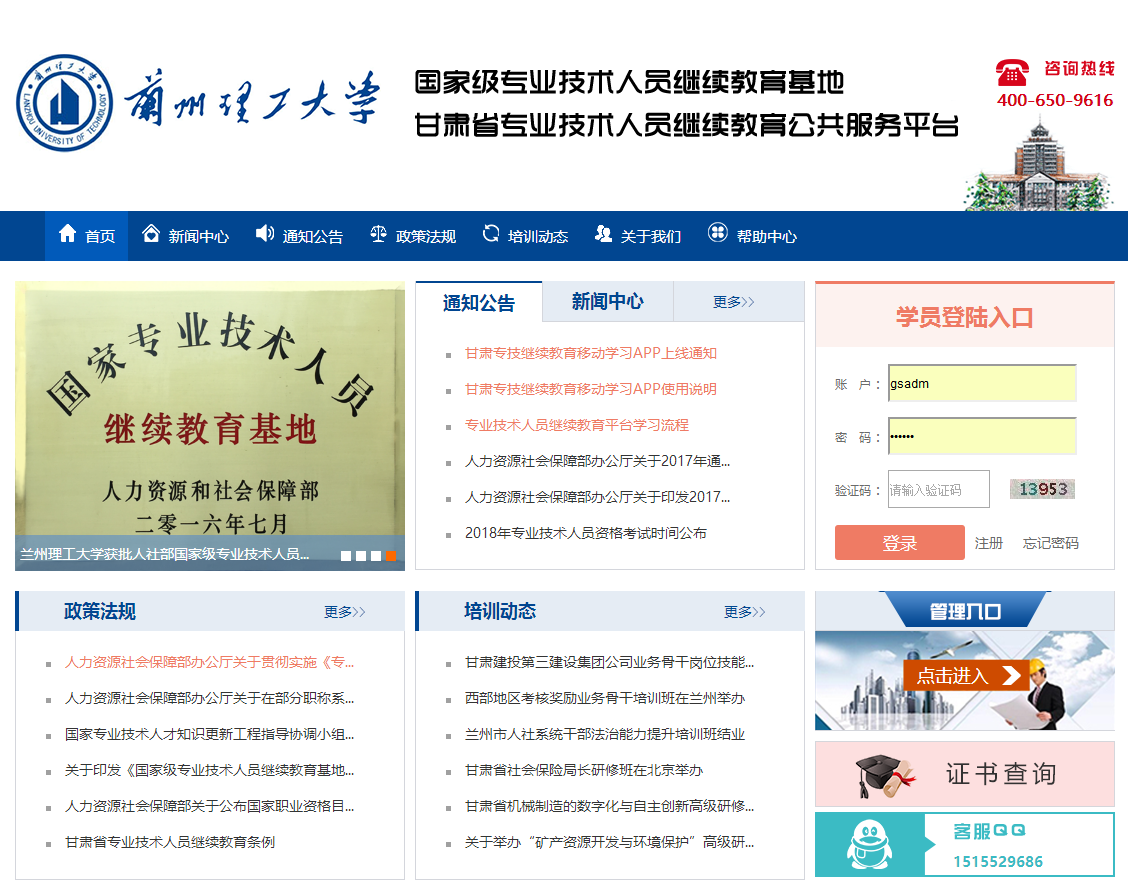The width and height of the screenshot is (1128, 885).
Task: Open training news 关于举办矿产资源开发与环境保护高级研
Action: [609, 843]
